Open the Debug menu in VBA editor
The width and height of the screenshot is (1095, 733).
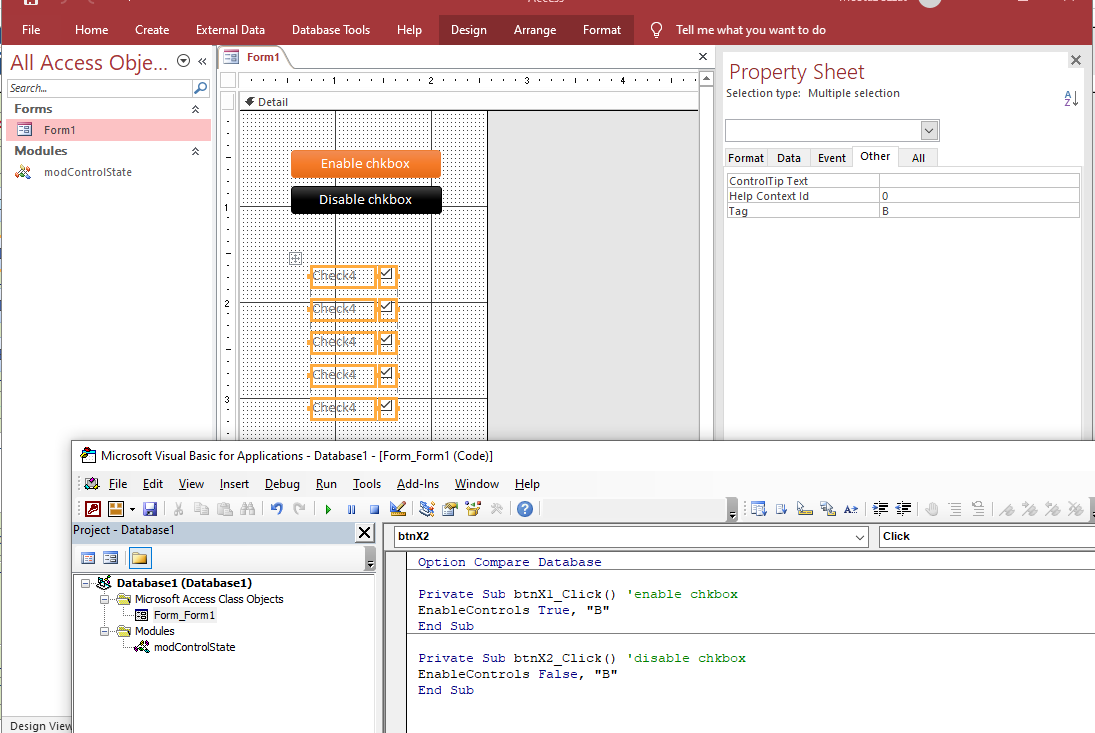coord(282,484)
